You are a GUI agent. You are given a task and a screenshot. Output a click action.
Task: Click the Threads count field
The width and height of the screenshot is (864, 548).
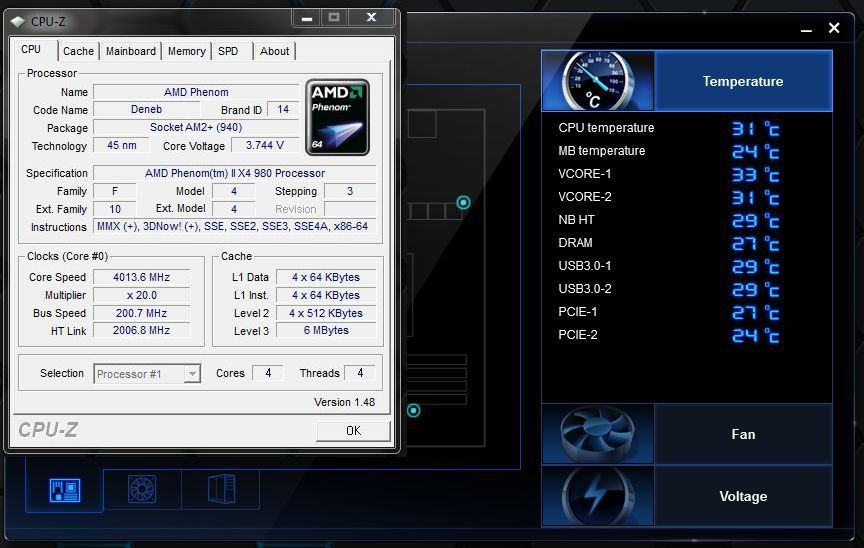pyautogui.click(x=360, y=373)
